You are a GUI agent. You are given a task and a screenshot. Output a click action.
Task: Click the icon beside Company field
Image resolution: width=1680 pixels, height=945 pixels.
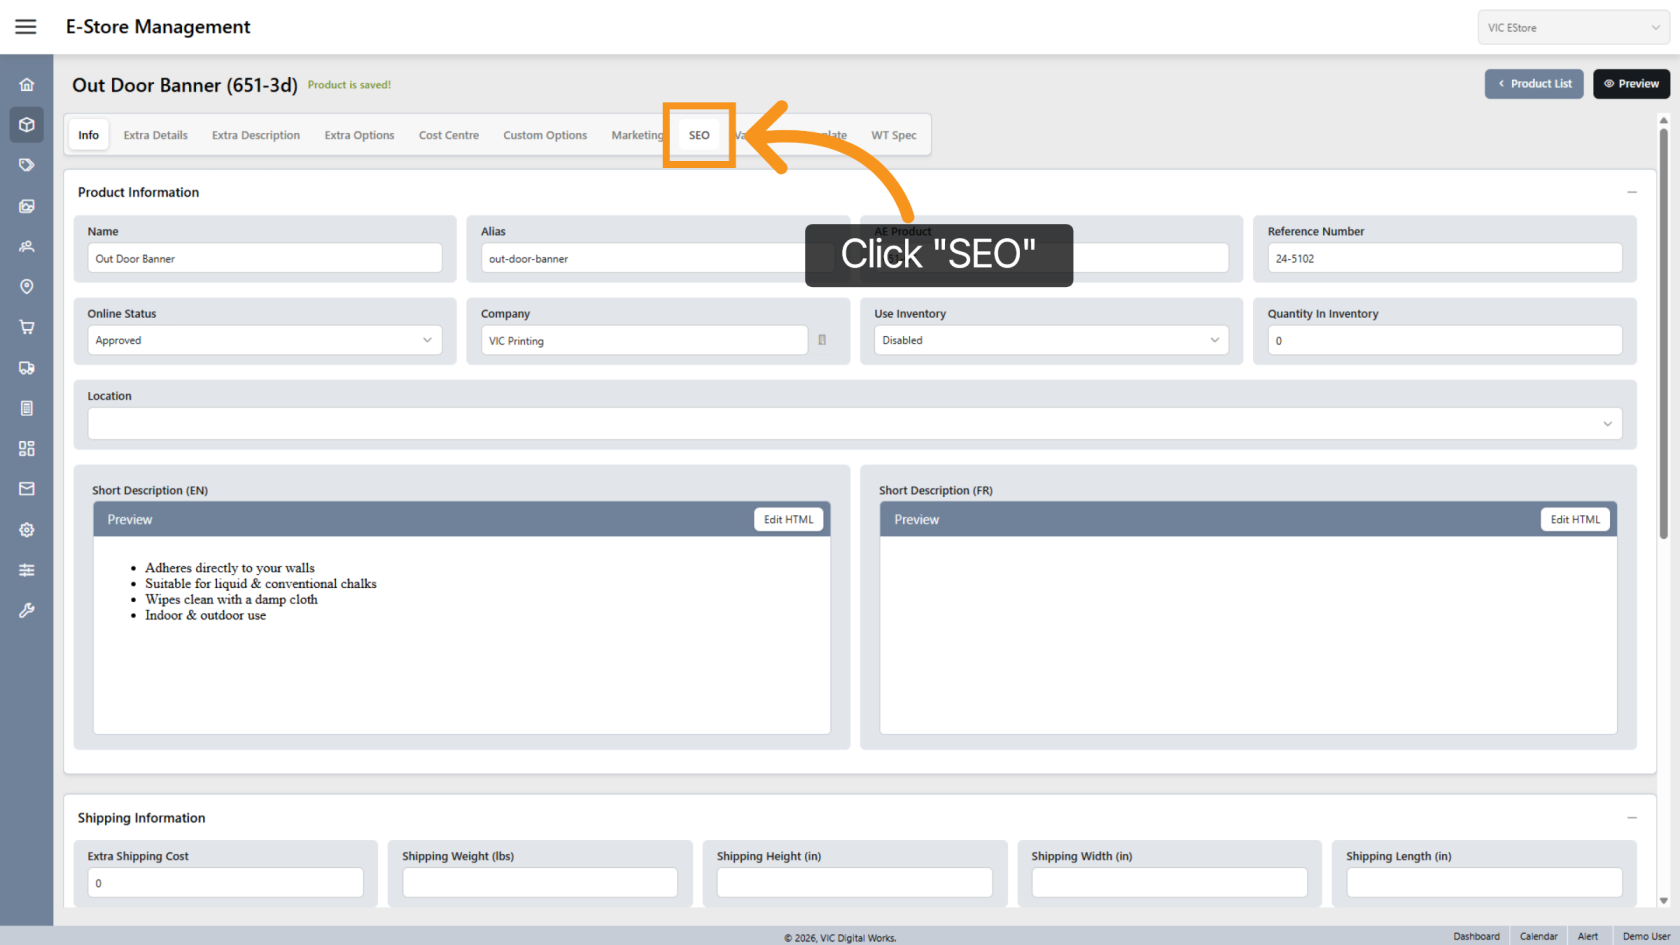(x=822, y=340)
